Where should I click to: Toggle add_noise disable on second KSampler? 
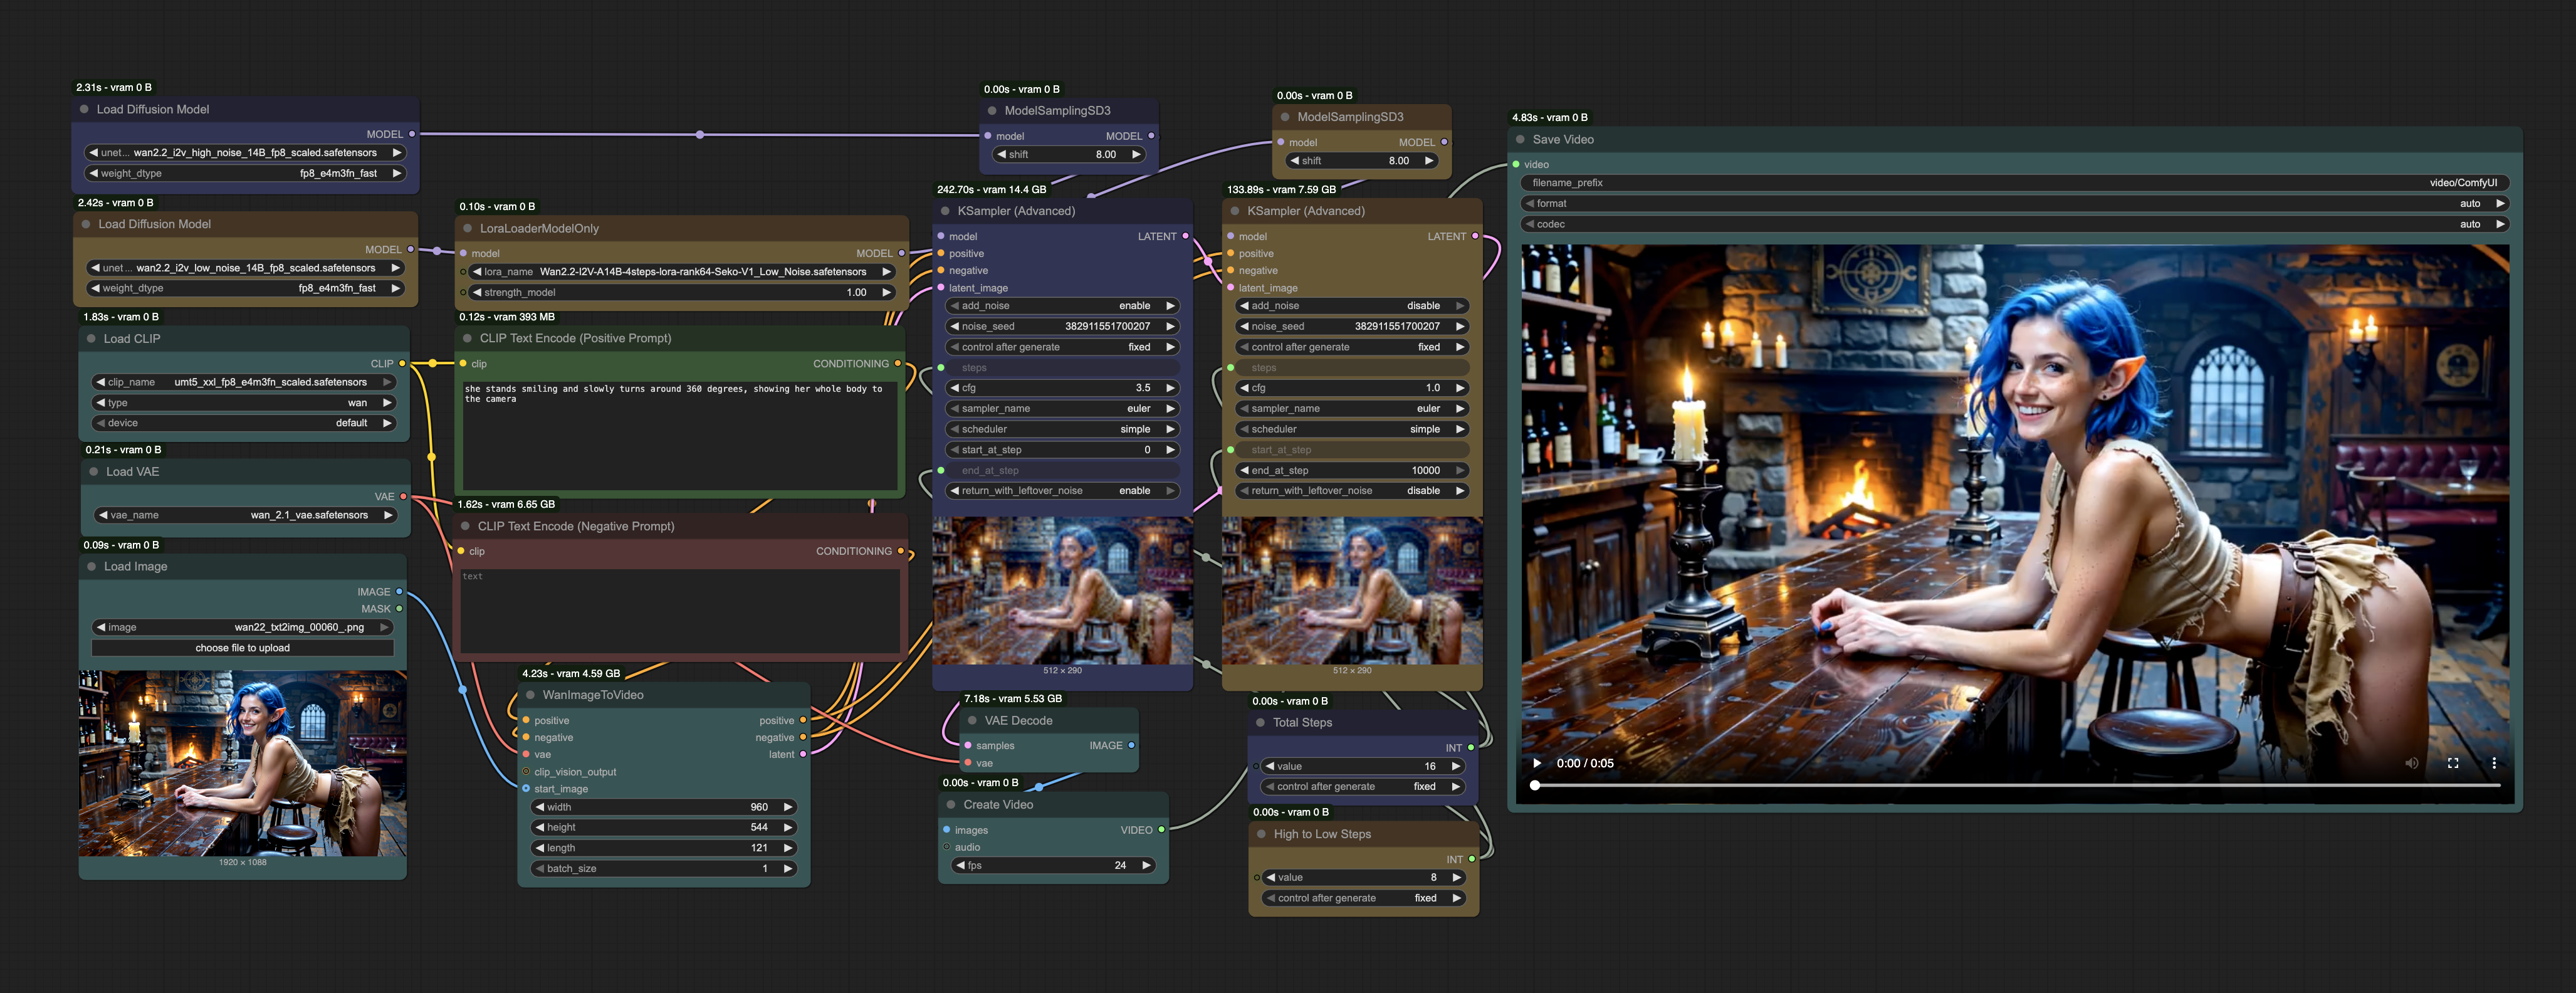tap(1350, 306)
